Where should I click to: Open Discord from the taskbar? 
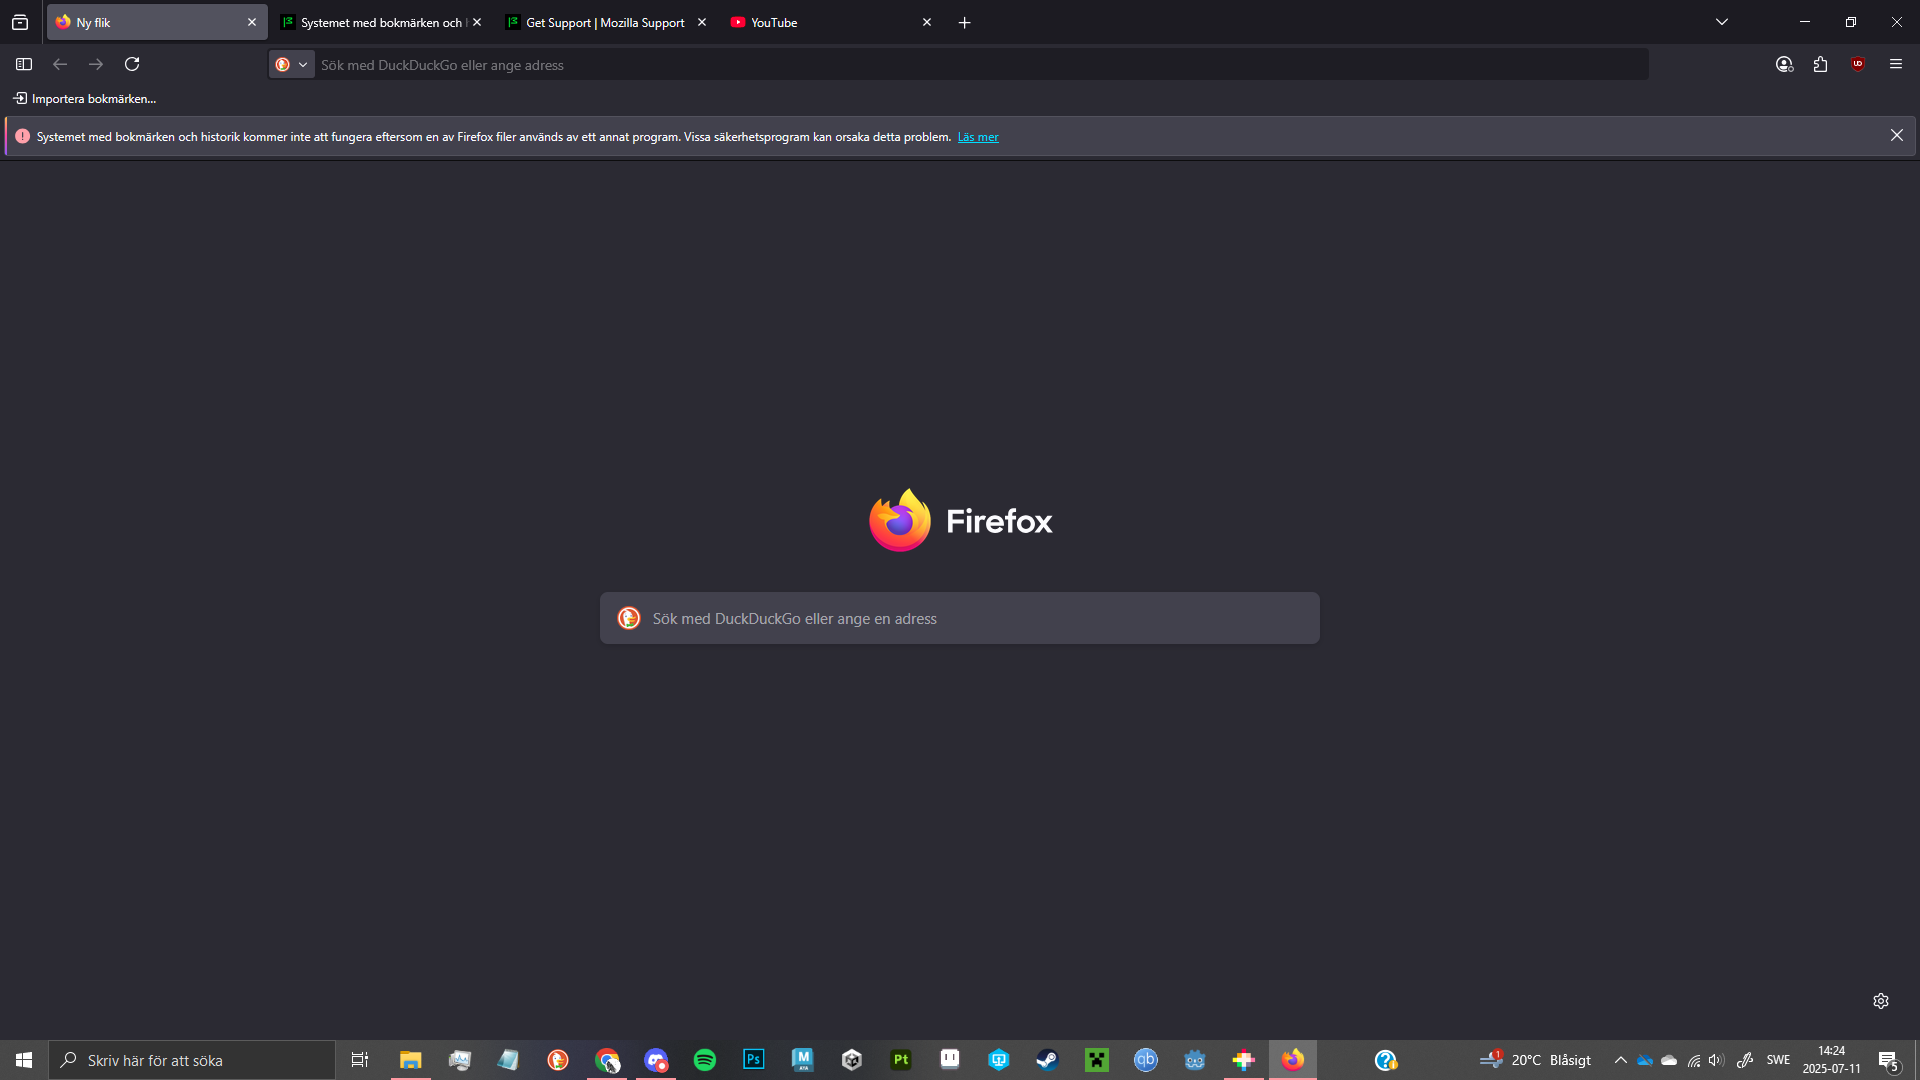[656, 1060]
